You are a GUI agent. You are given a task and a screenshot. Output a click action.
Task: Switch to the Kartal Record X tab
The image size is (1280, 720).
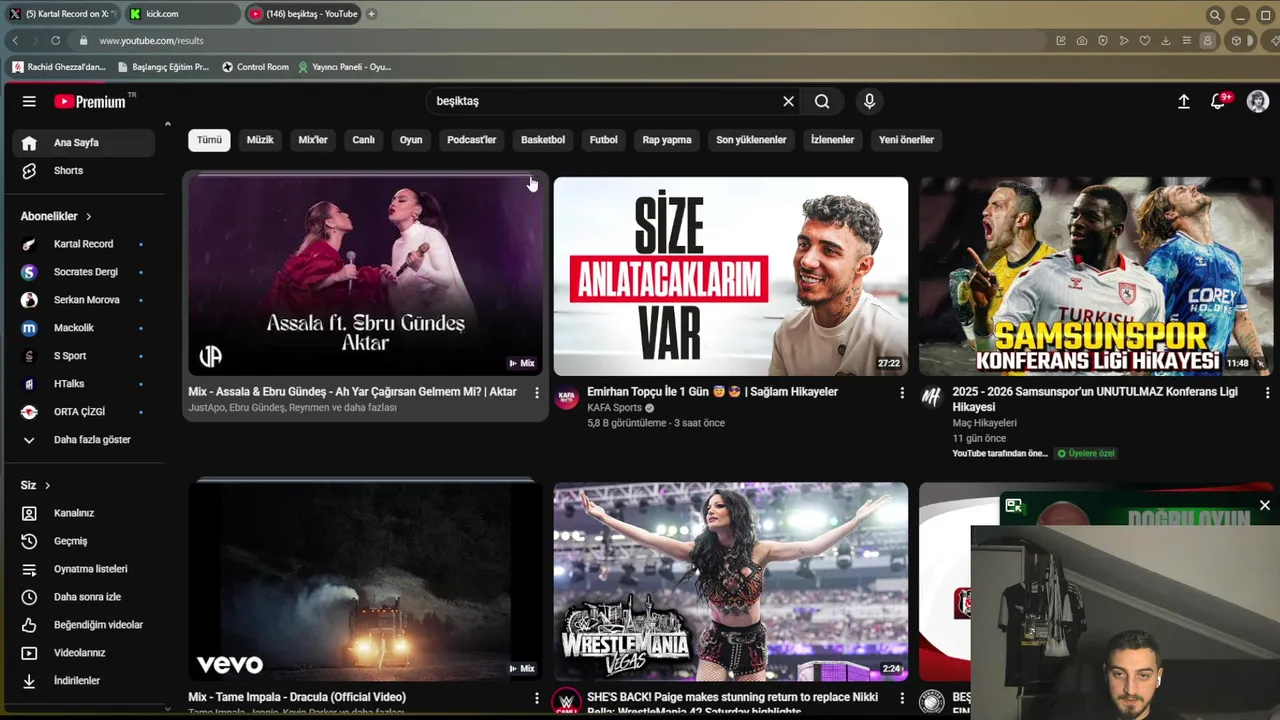[62, 14]
